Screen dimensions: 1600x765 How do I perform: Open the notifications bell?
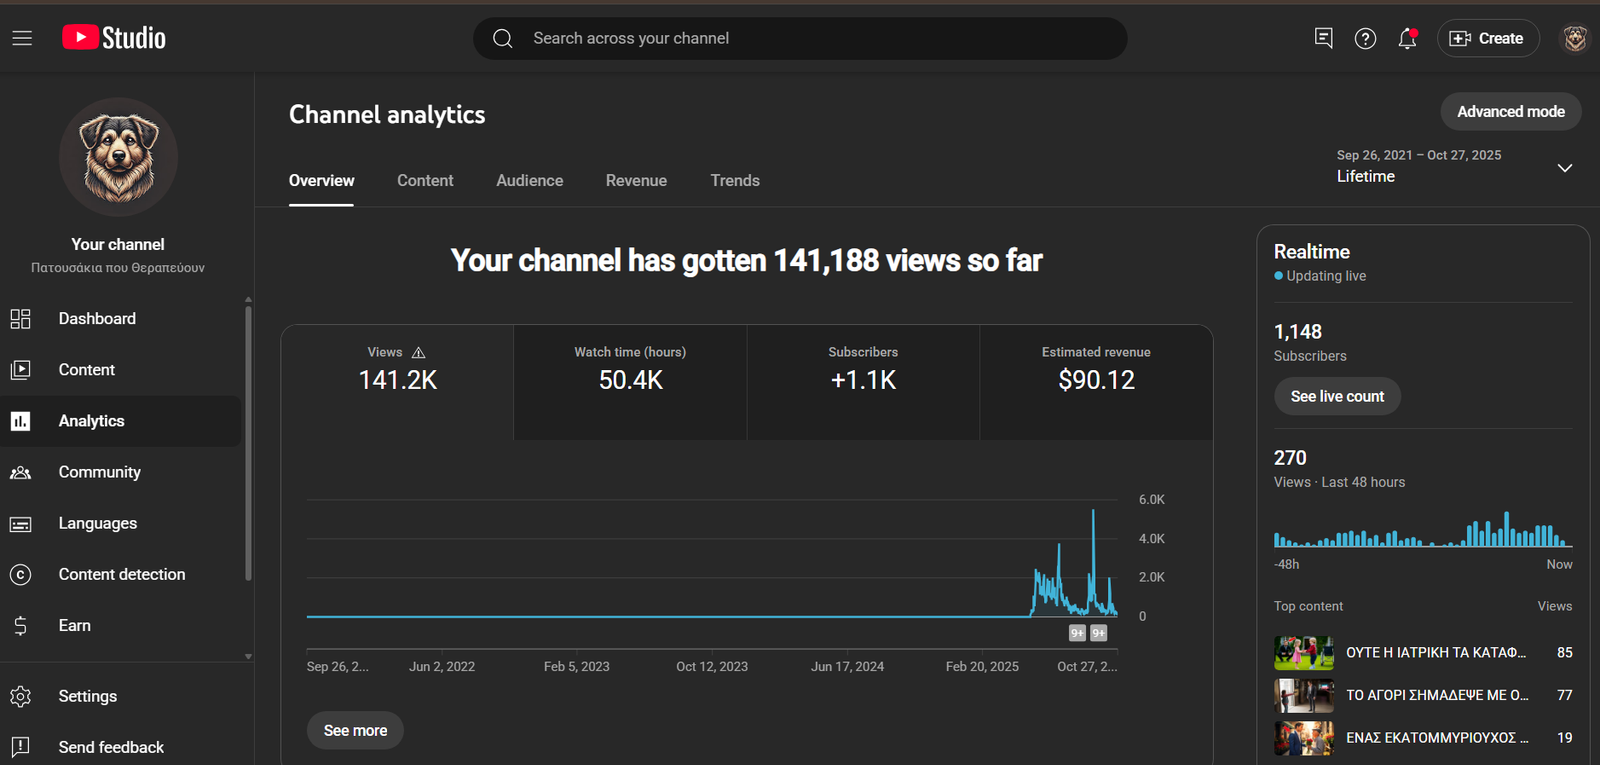click(x=1407, y=38)
